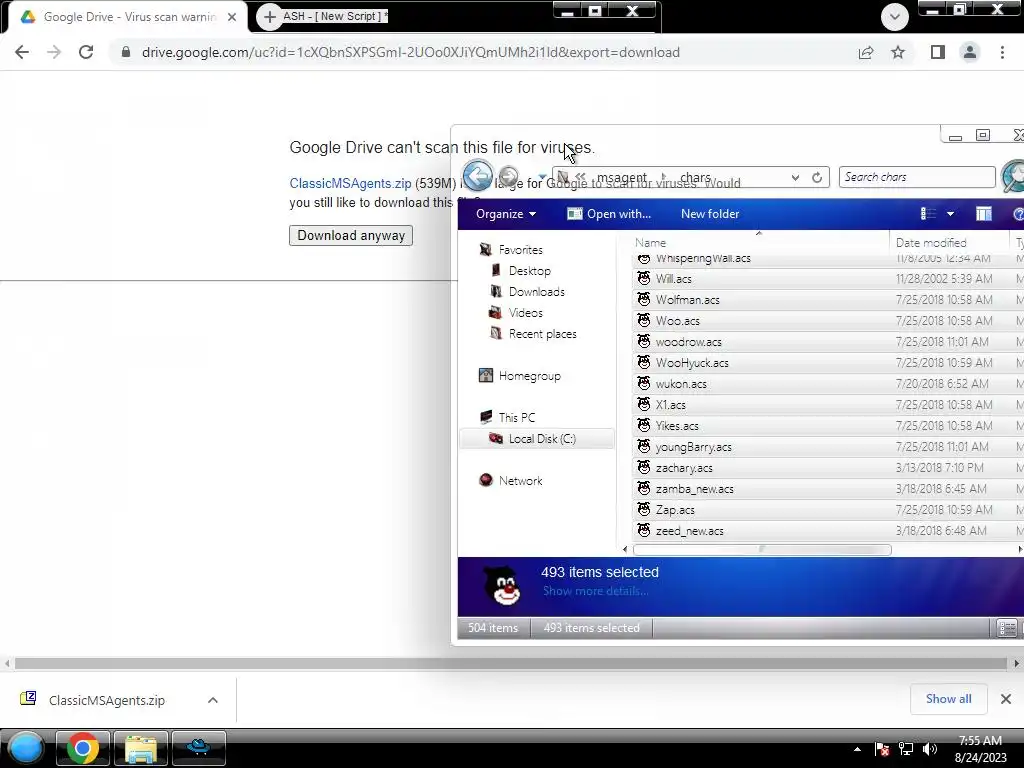
Task: Select Network in navigation pane
Action: click(x=520, y=481)
